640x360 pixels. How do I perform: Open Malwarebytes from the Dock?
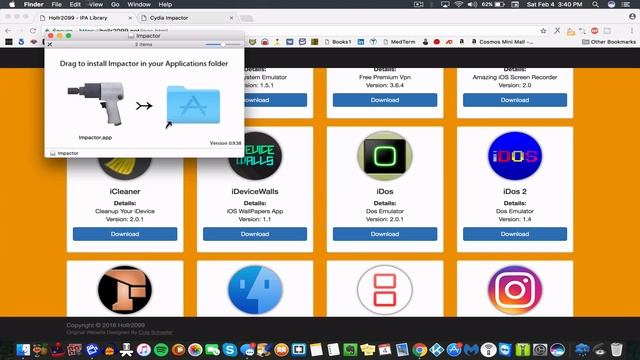pos(471,350)
